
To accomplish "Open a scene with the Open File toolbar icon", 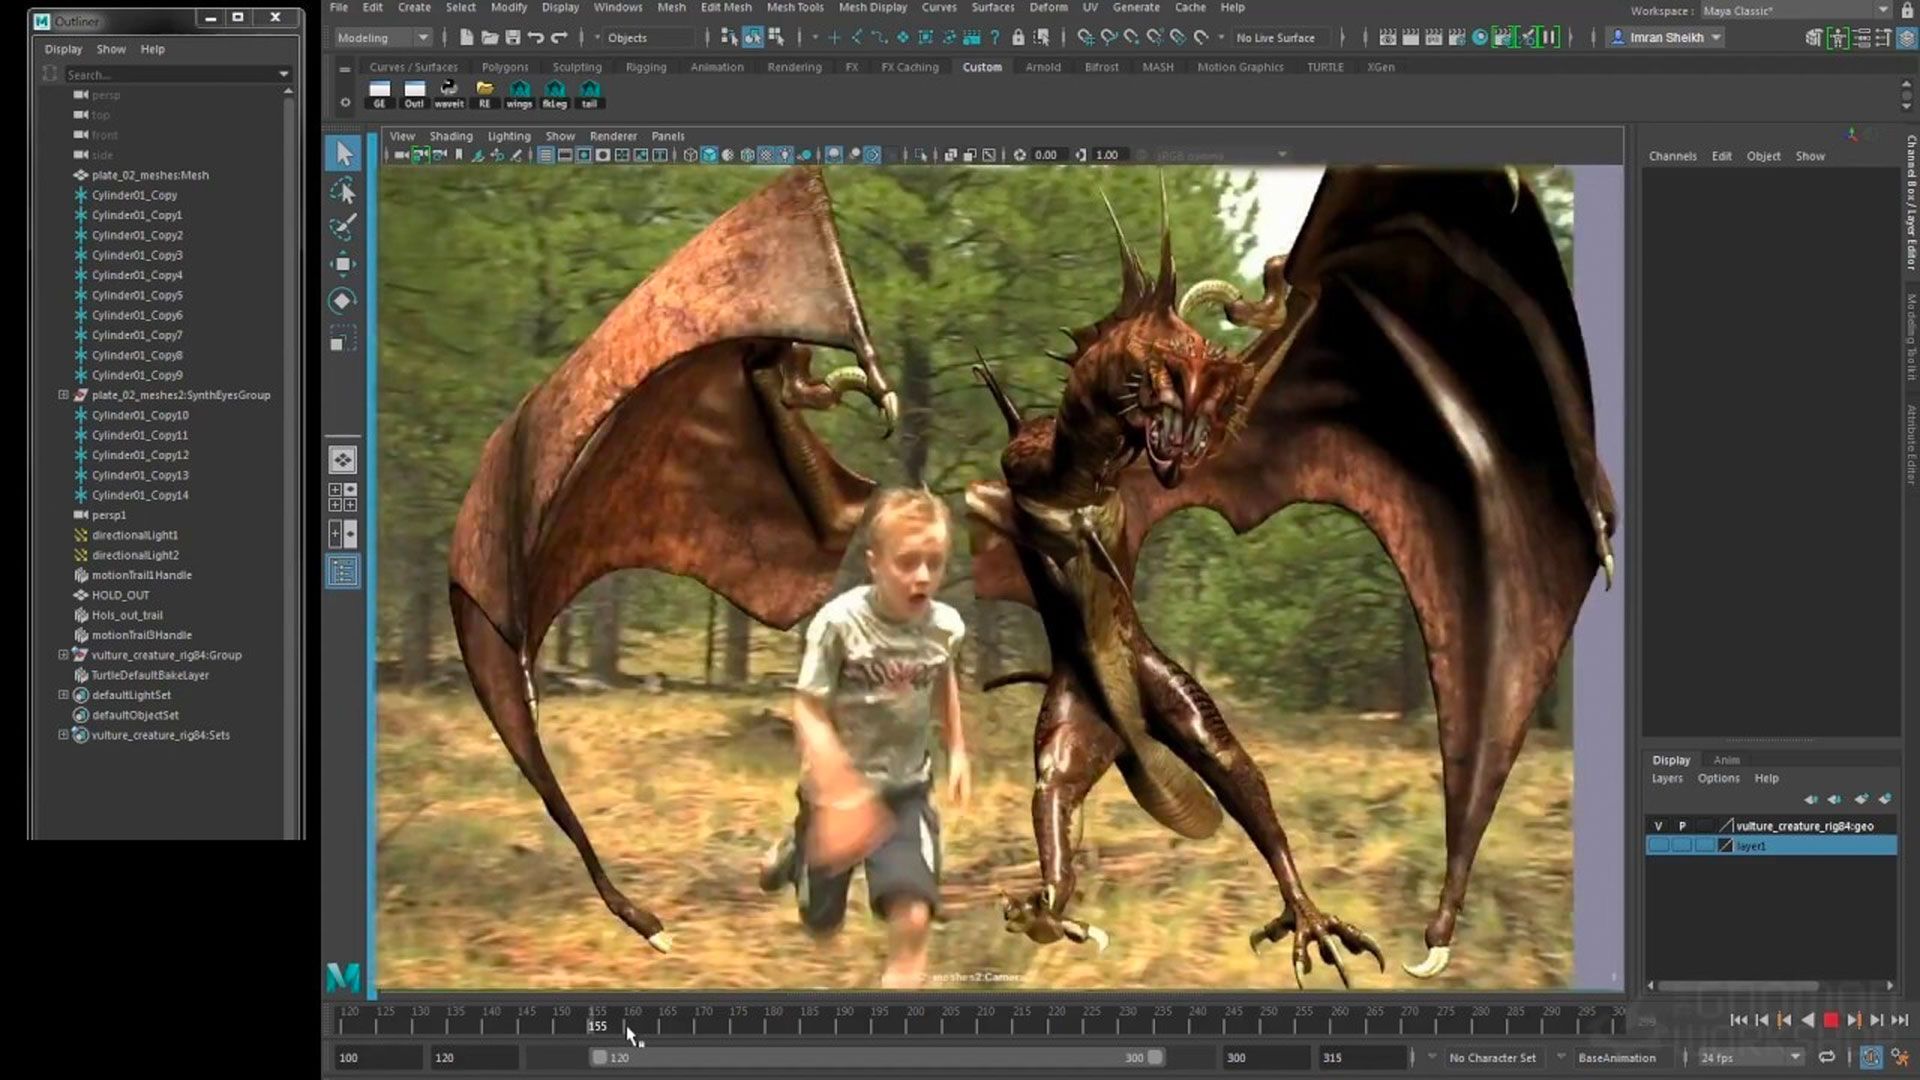I will tap(489, 37).
